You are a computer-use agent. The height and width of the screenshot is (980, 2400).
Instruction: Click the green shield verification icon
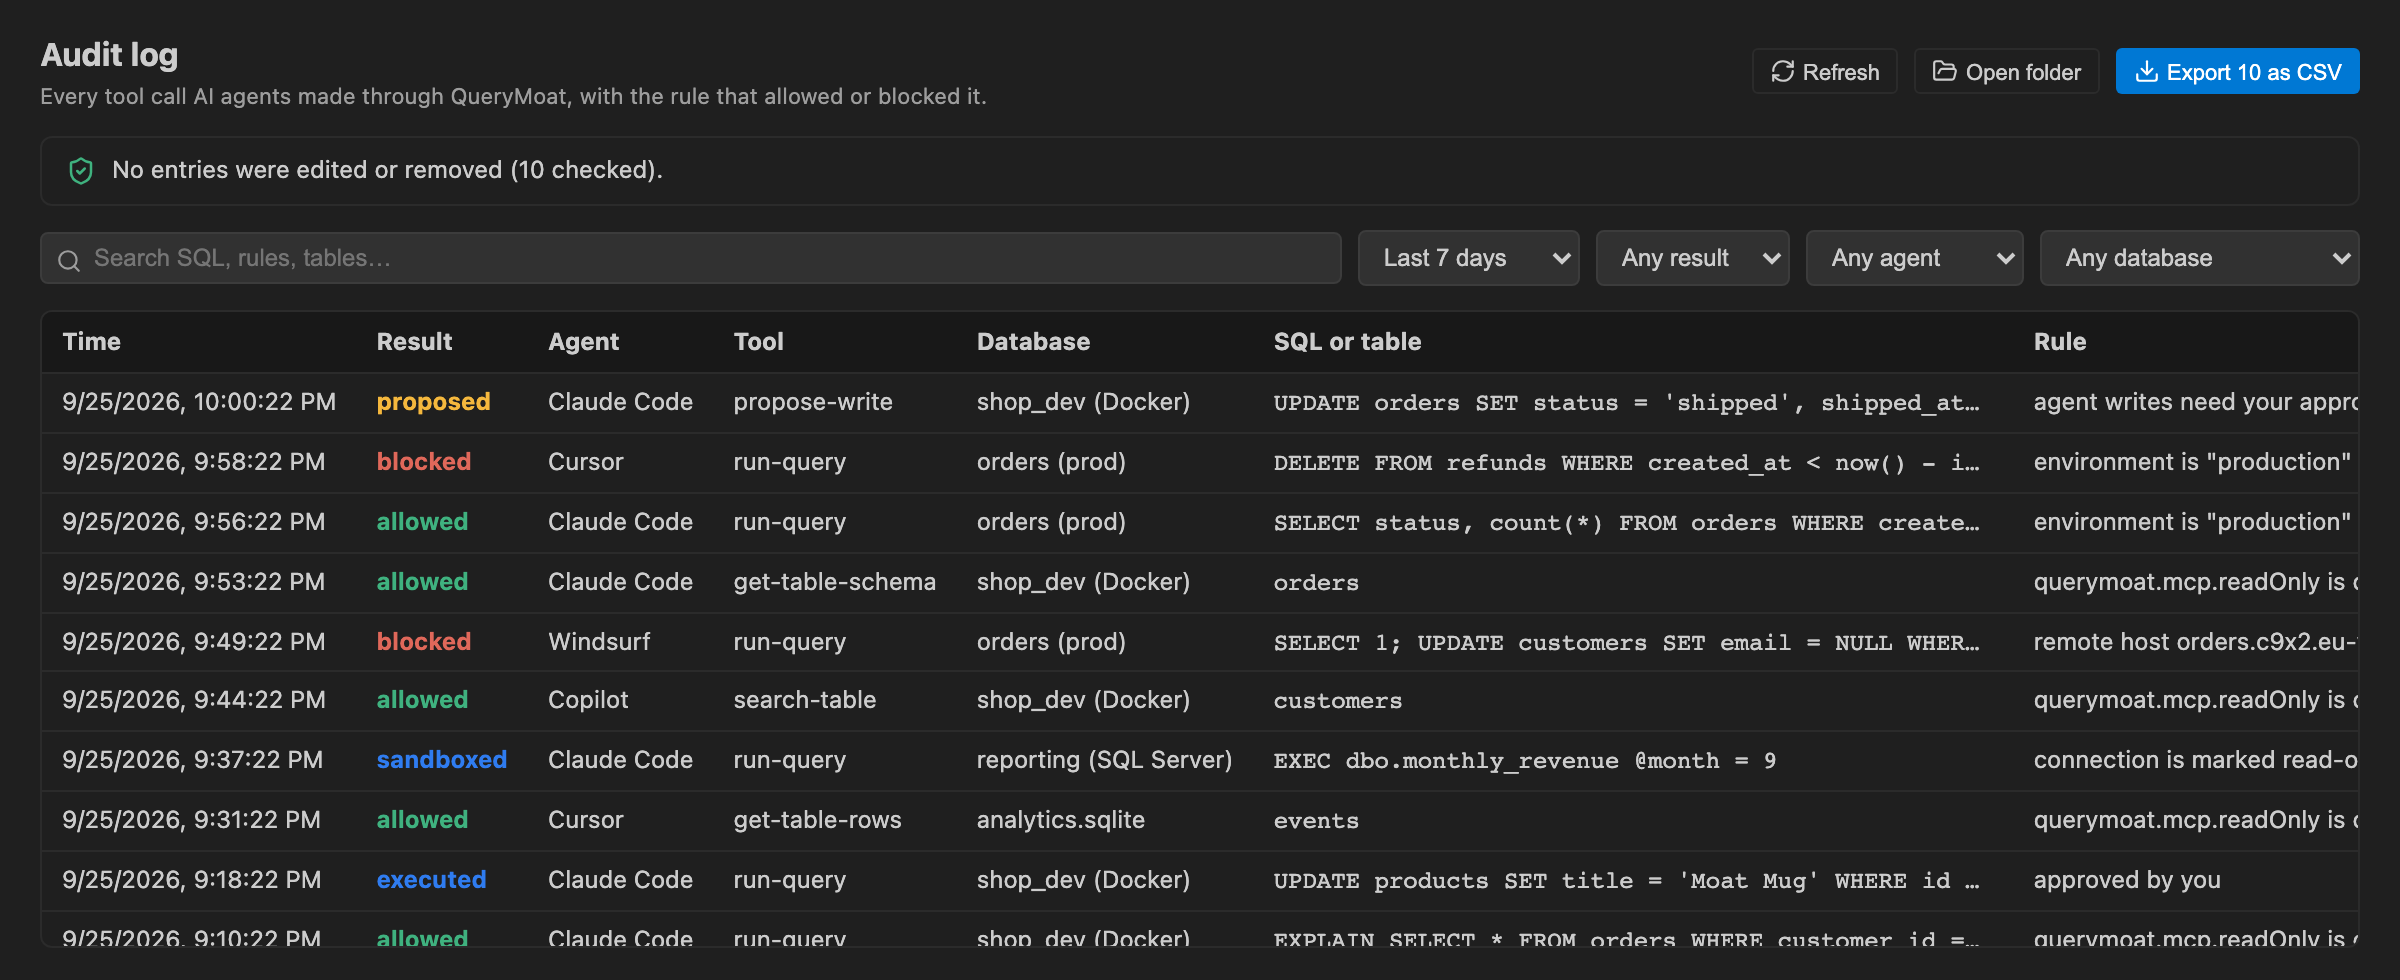coord(81,171)
